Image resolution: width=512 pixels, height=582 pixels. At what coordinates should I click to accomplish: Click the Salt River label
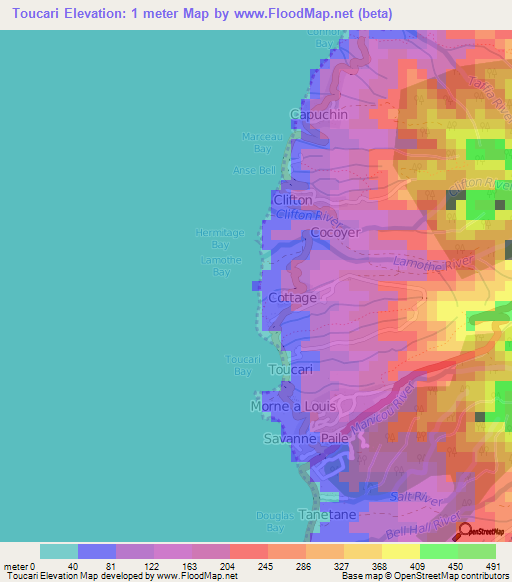(417, 498)
